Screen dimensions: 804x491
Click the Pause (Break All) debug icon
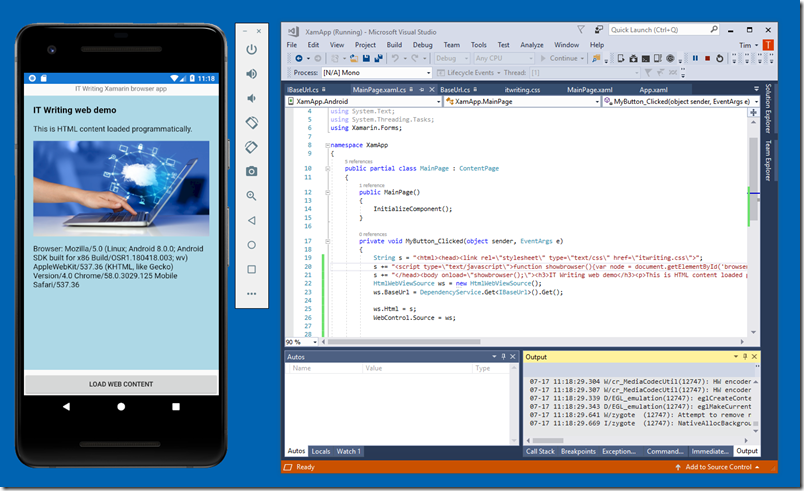coord(695,58)
